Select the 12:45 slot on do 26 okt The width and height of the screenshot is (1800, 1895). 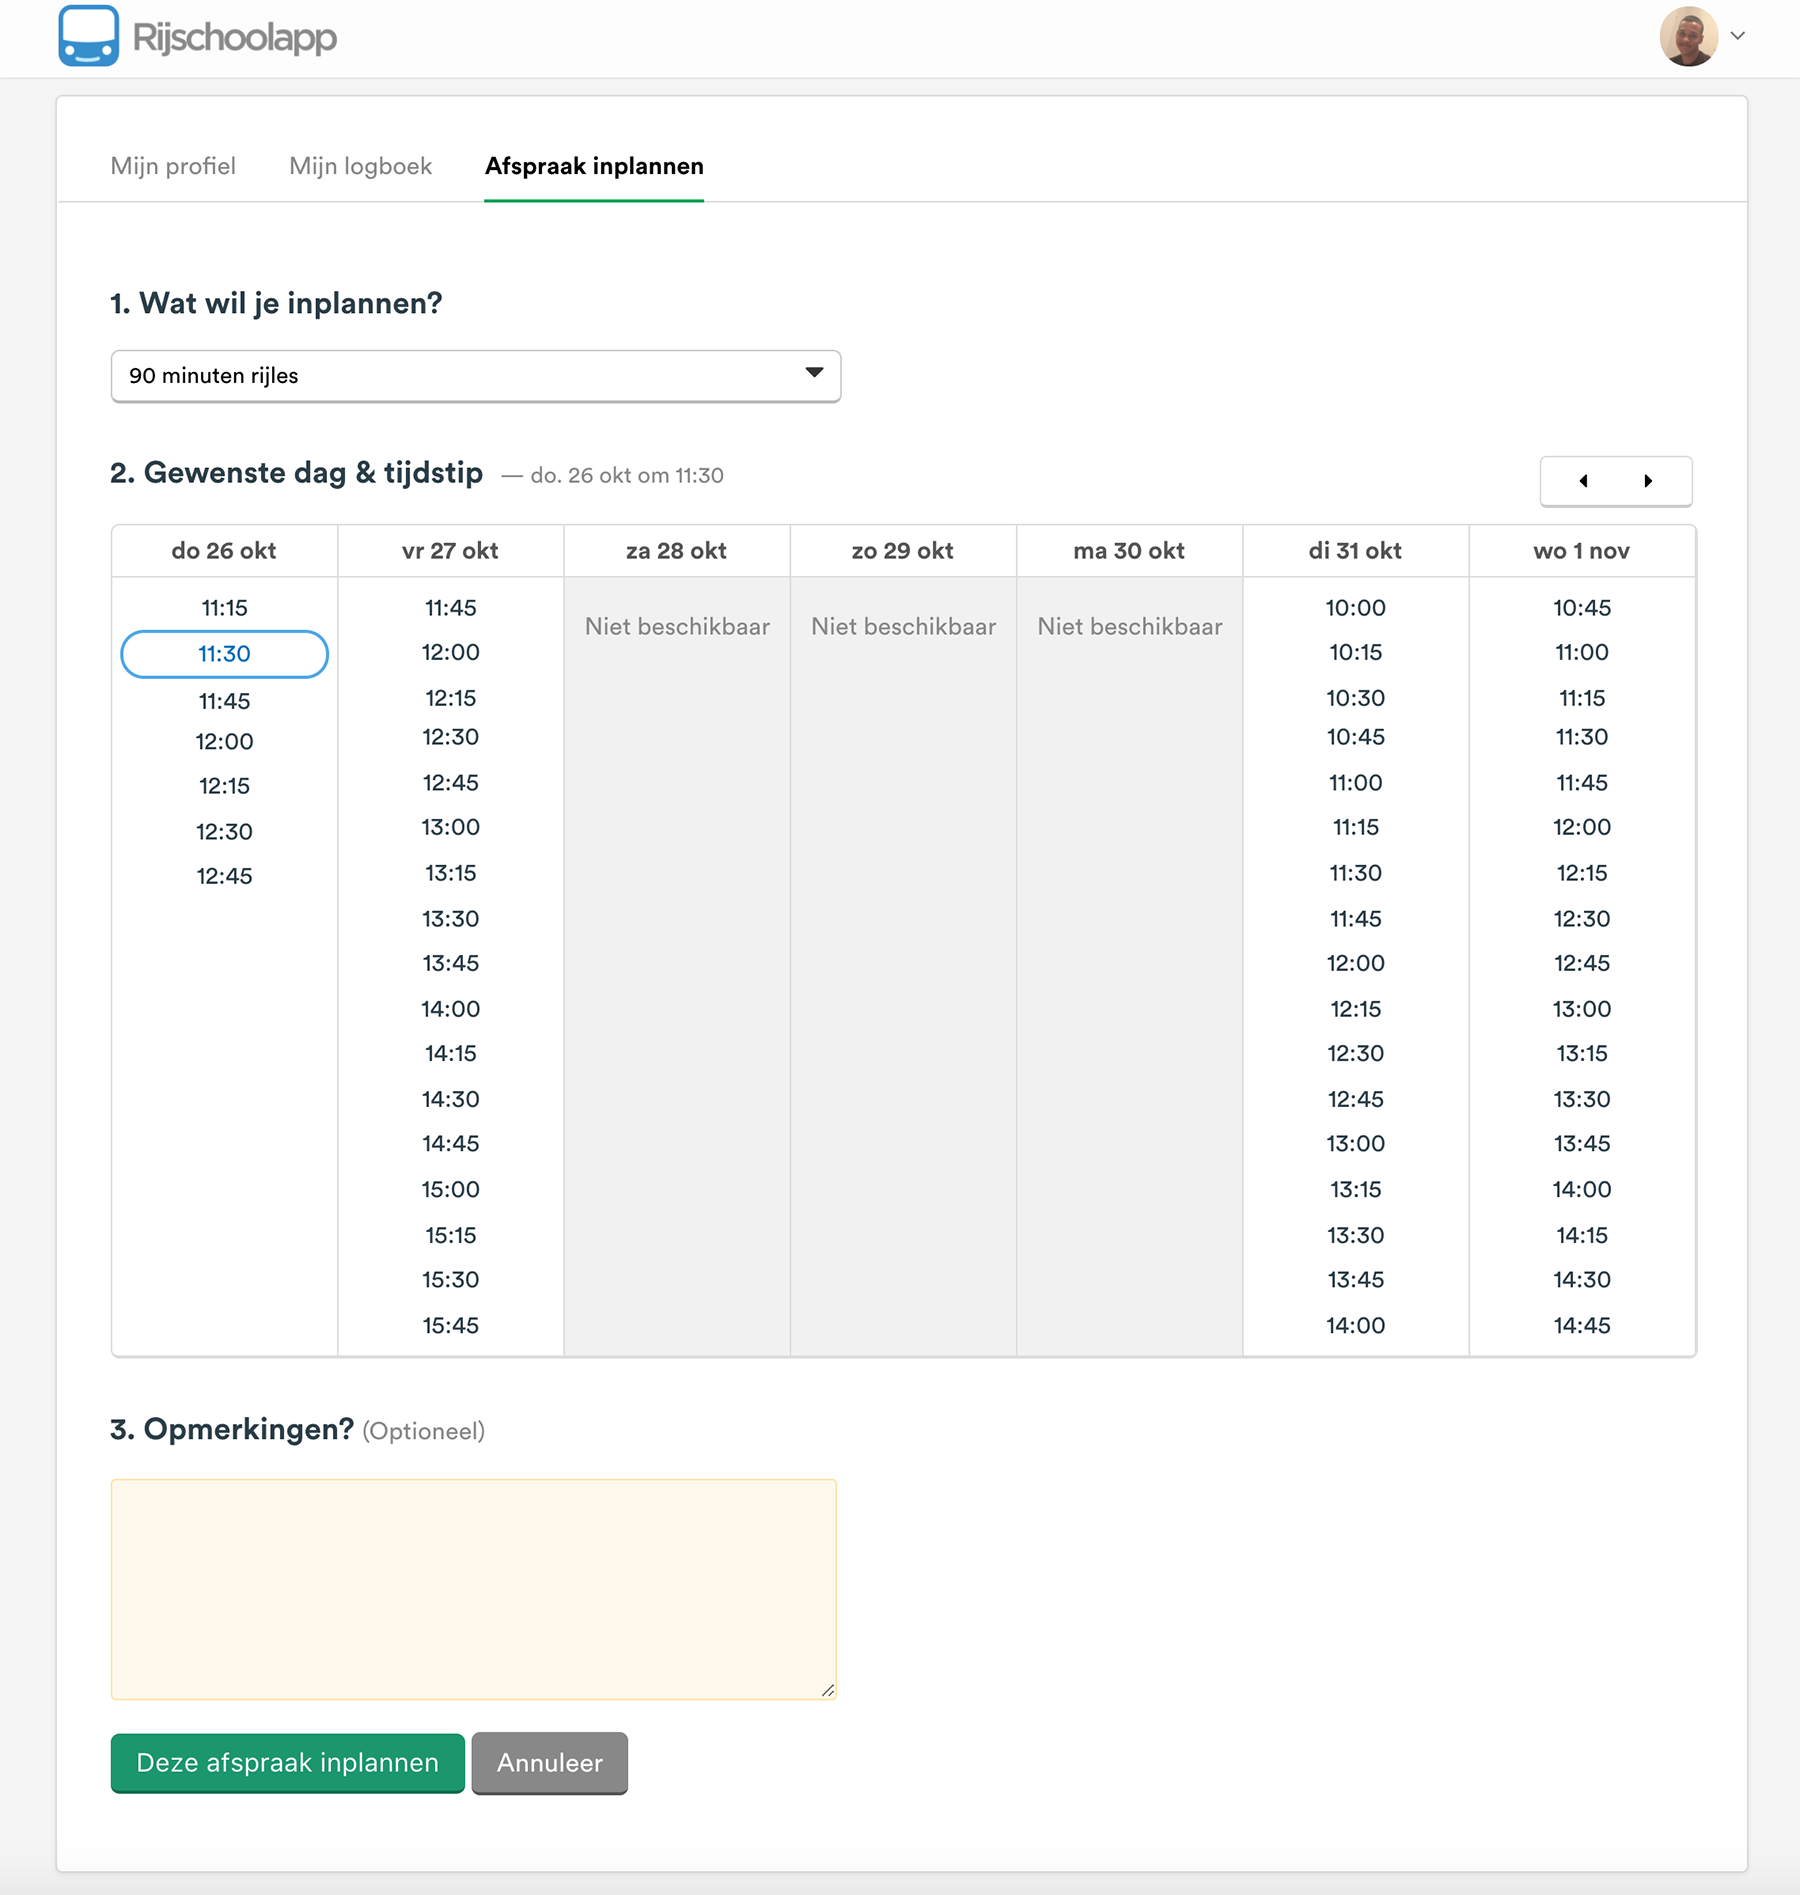223,875
